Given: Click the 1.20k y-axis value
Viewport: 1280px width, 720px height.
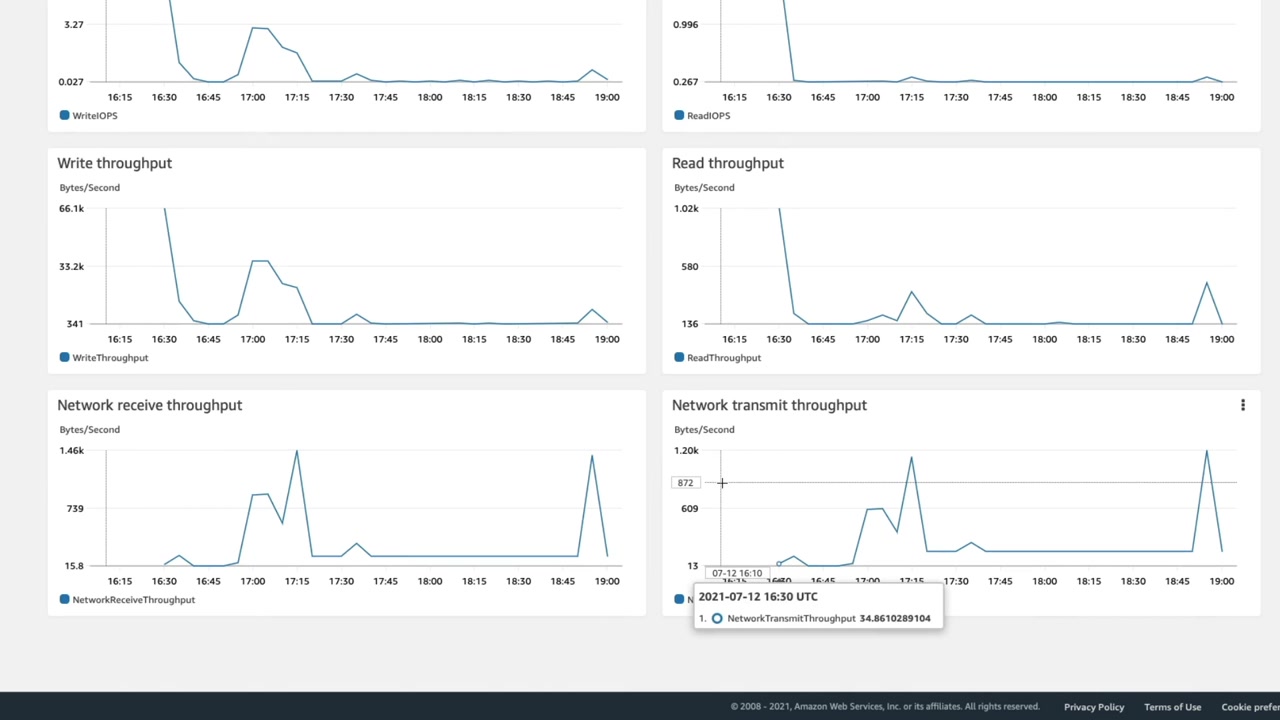Looking at the screenshot, I should click(x=686, y=451).
